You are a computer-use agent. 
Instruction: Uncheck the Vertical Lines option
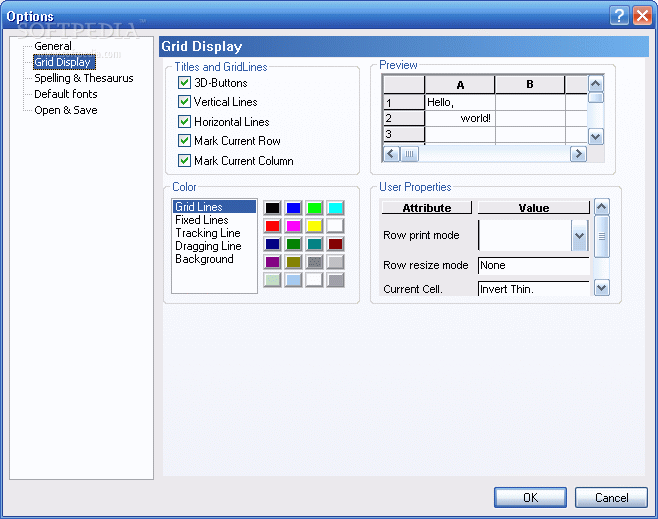pyautogui.click(x=184, y=102)
